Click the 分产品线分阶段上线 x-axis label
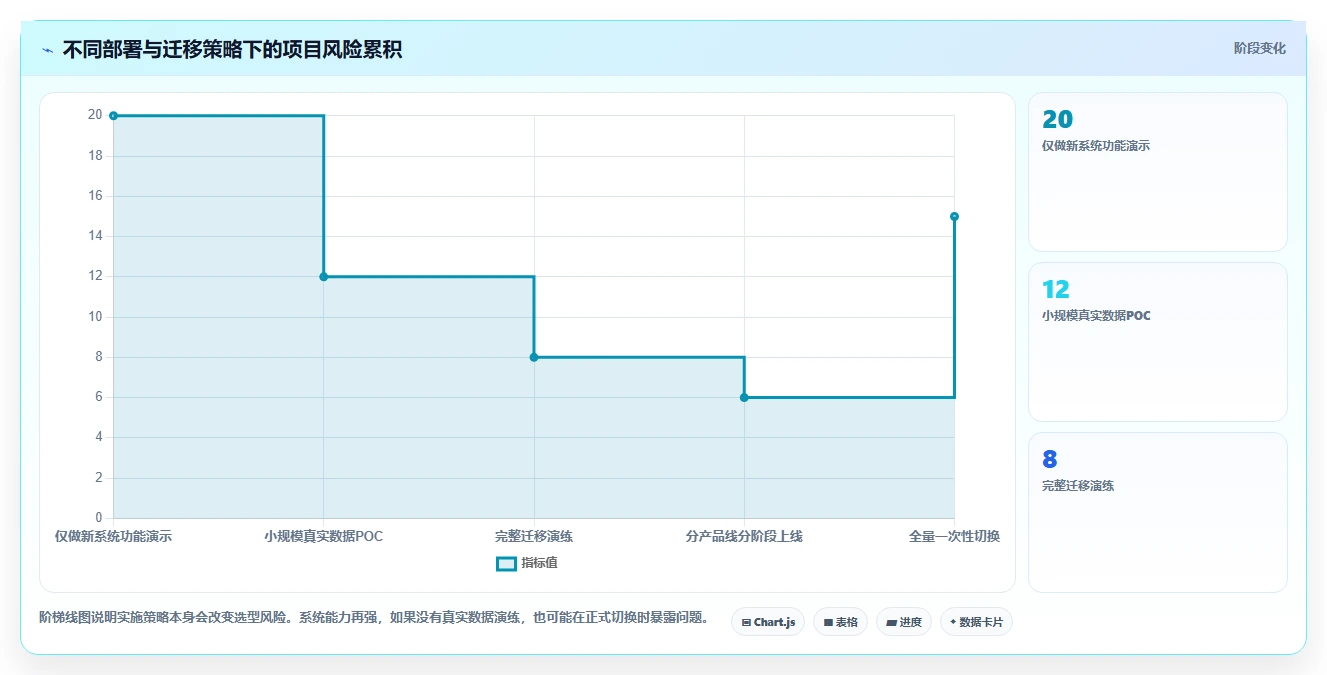This screenshot has width=1327, height=675. click(x=744, y=536)
